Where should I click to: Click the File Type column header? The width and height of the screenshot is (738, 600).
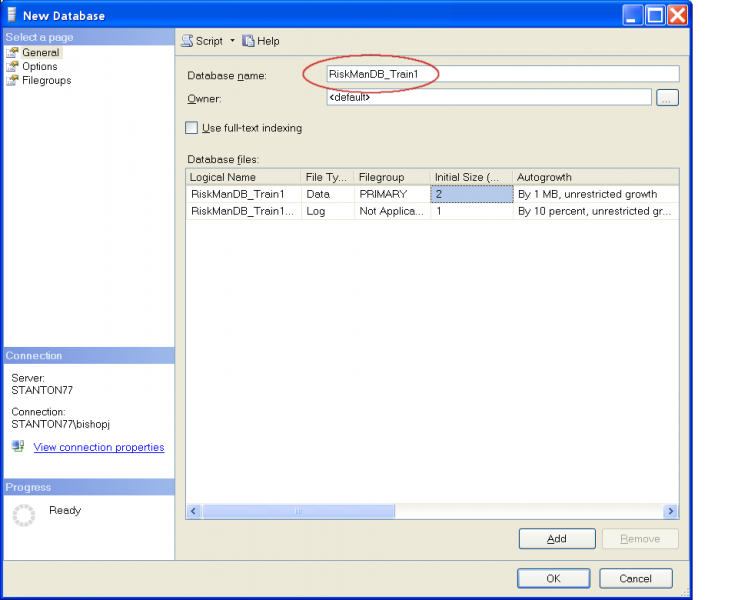click(327, 177)
